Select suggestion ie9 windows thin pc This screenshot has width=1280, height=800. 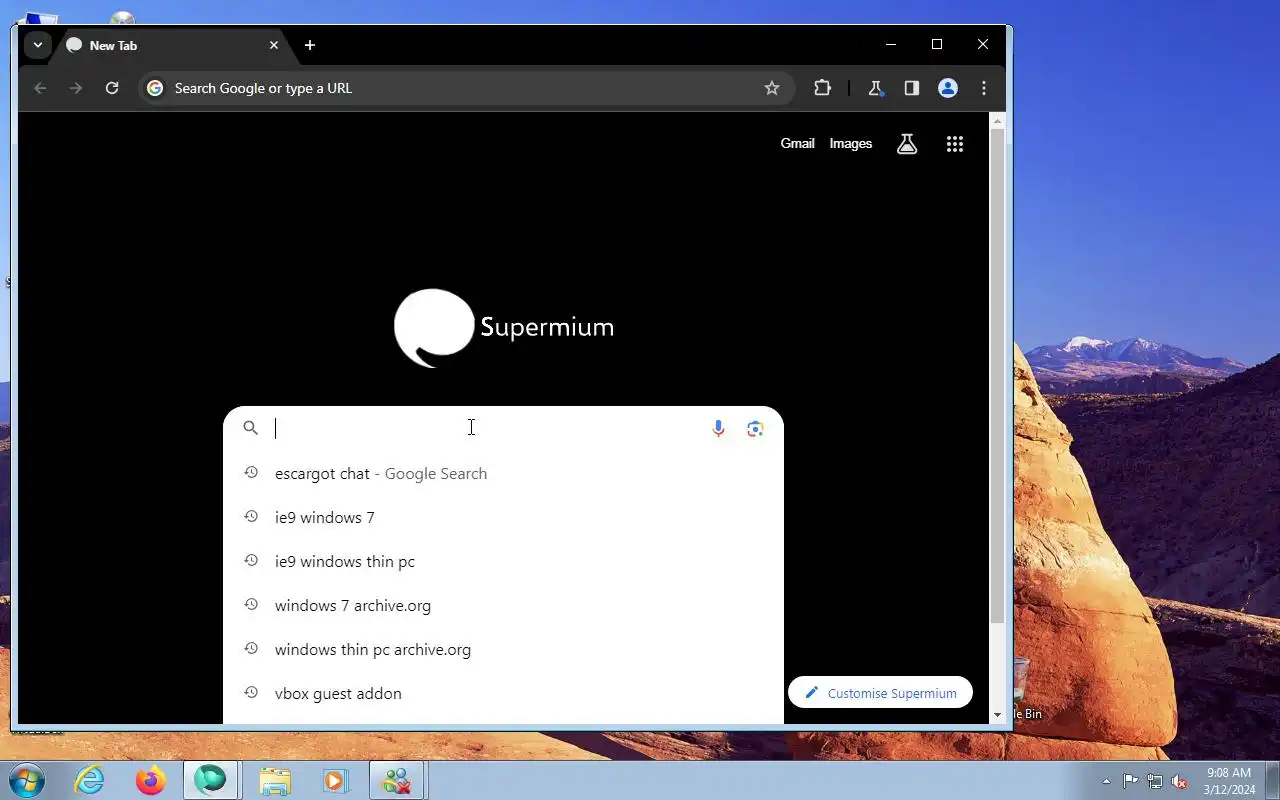pyautogui.click(x=503, y=561)
